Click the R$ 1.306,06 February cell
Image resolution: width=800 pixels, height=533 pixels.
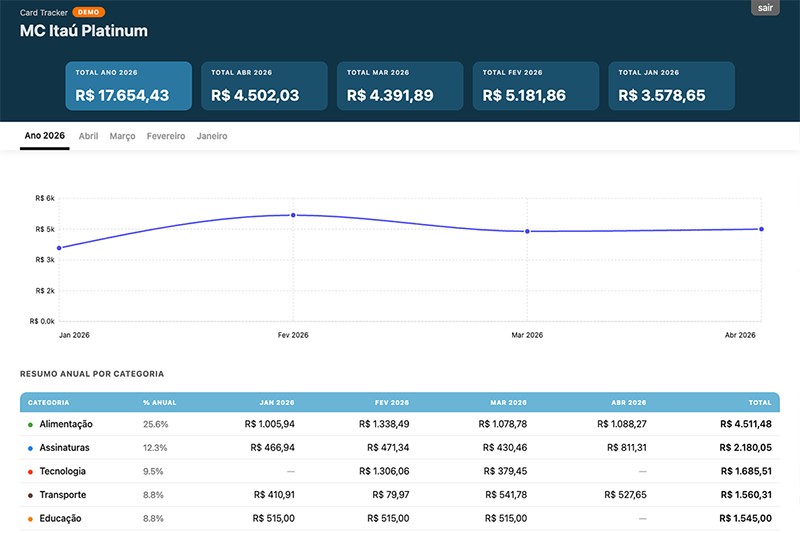[384, 471]
